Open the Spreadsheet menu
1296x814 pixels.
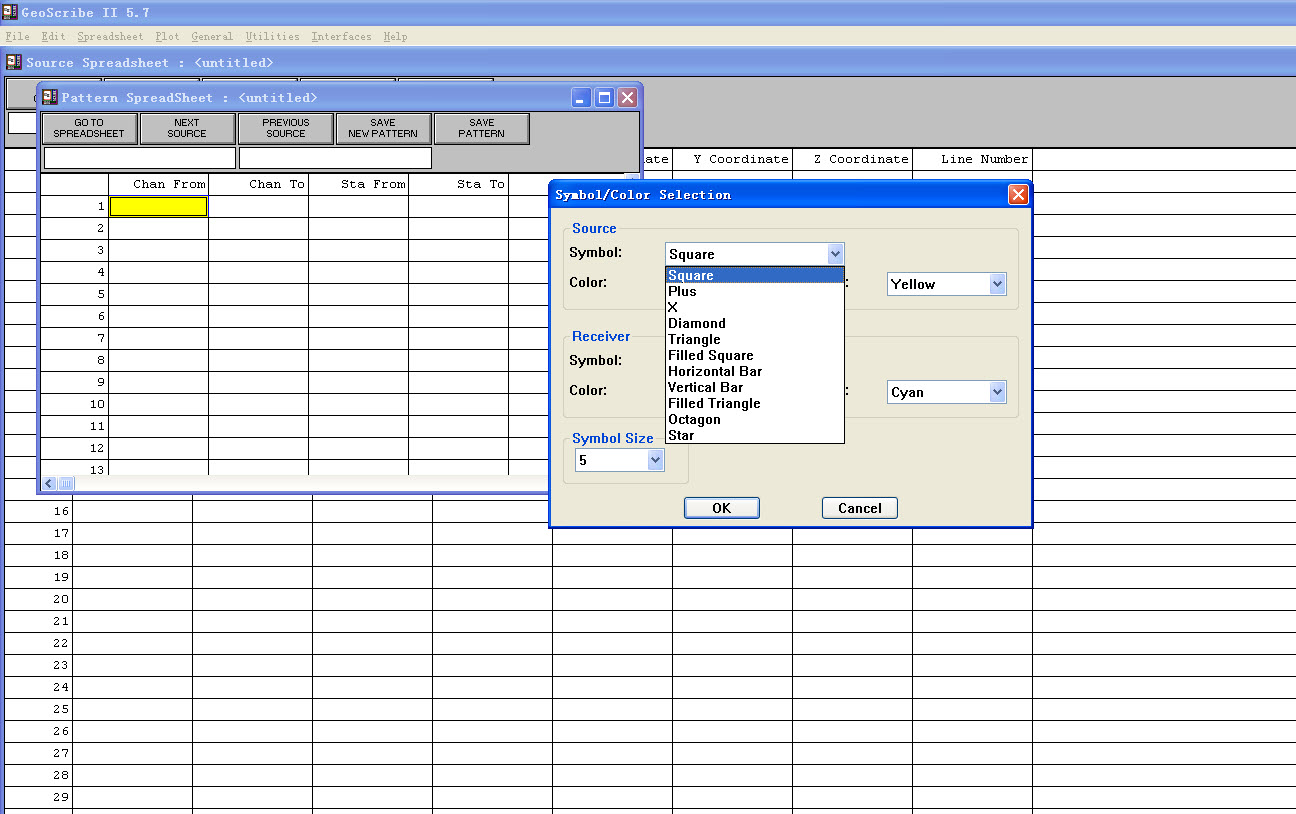pyautogui.click(x=110, y=36)
